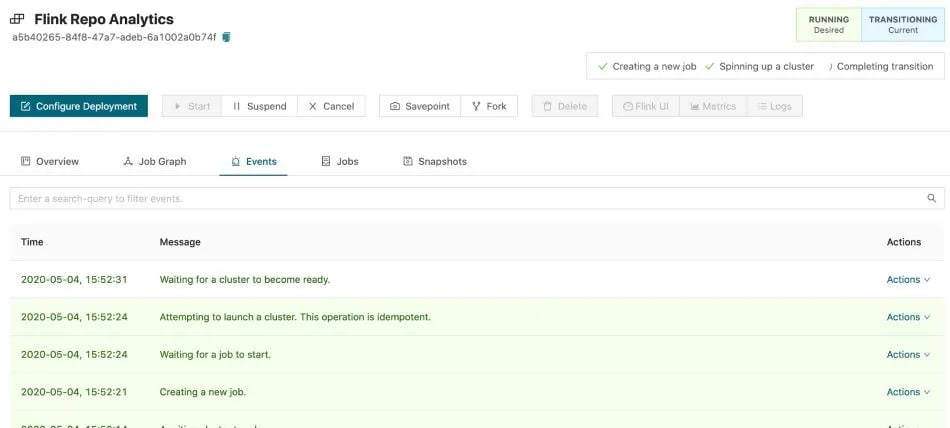Click the deployment ID text a5b40265-84f8-47a7
This screenshot has height=428, width=950.
pos(114,38)
